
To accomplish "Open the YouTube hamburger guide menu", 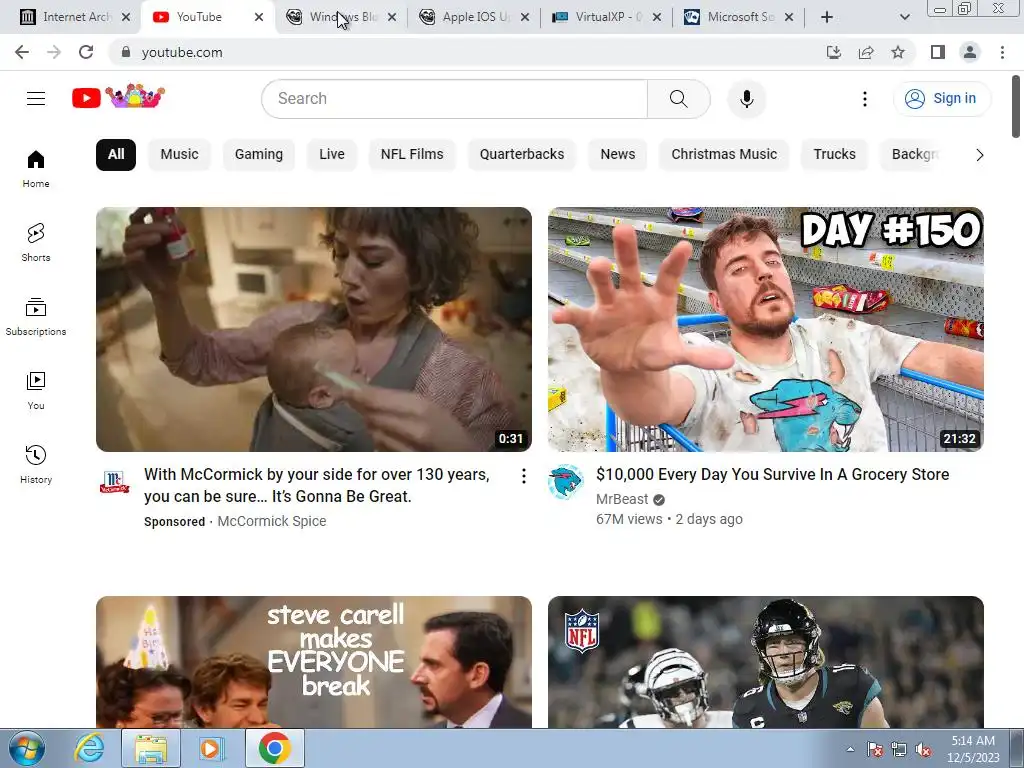I will 36,99.
